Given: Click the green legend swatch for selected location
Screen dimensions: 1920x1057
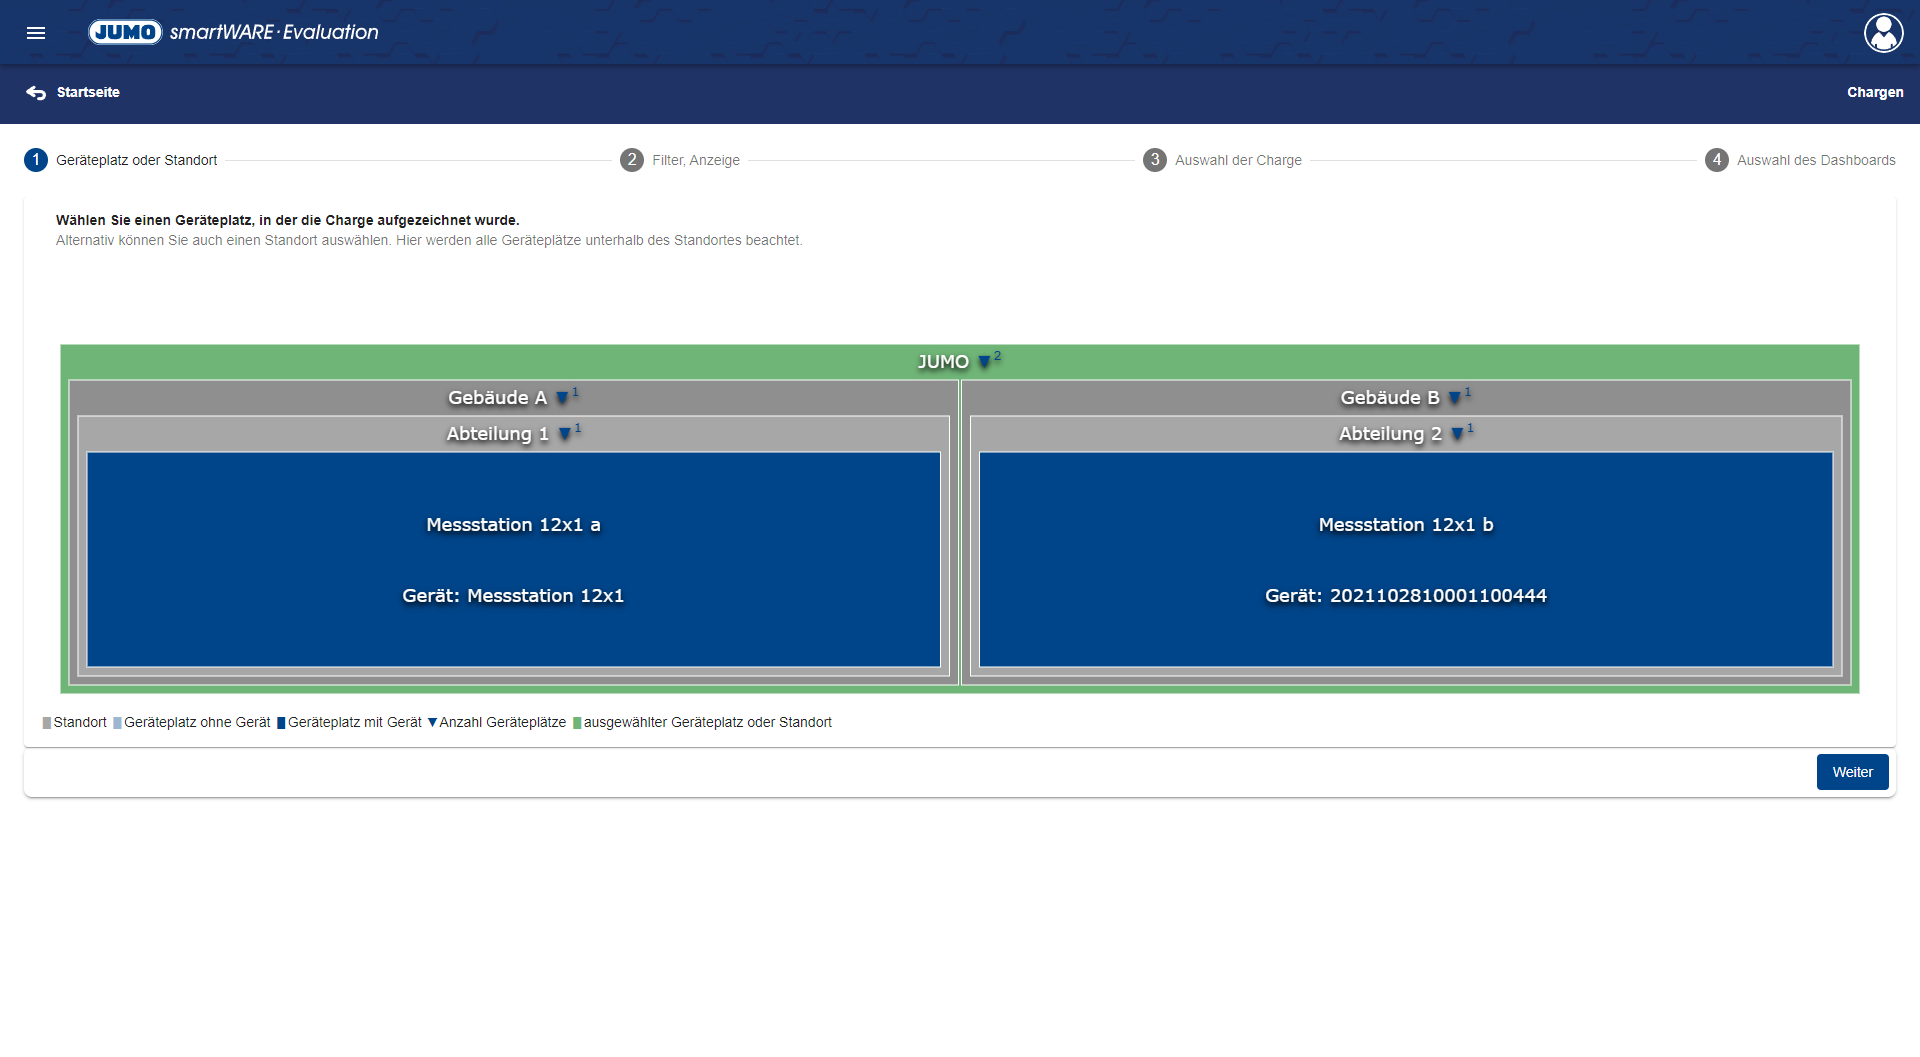Looking at the screenshot, I should [x=577, y=723].
